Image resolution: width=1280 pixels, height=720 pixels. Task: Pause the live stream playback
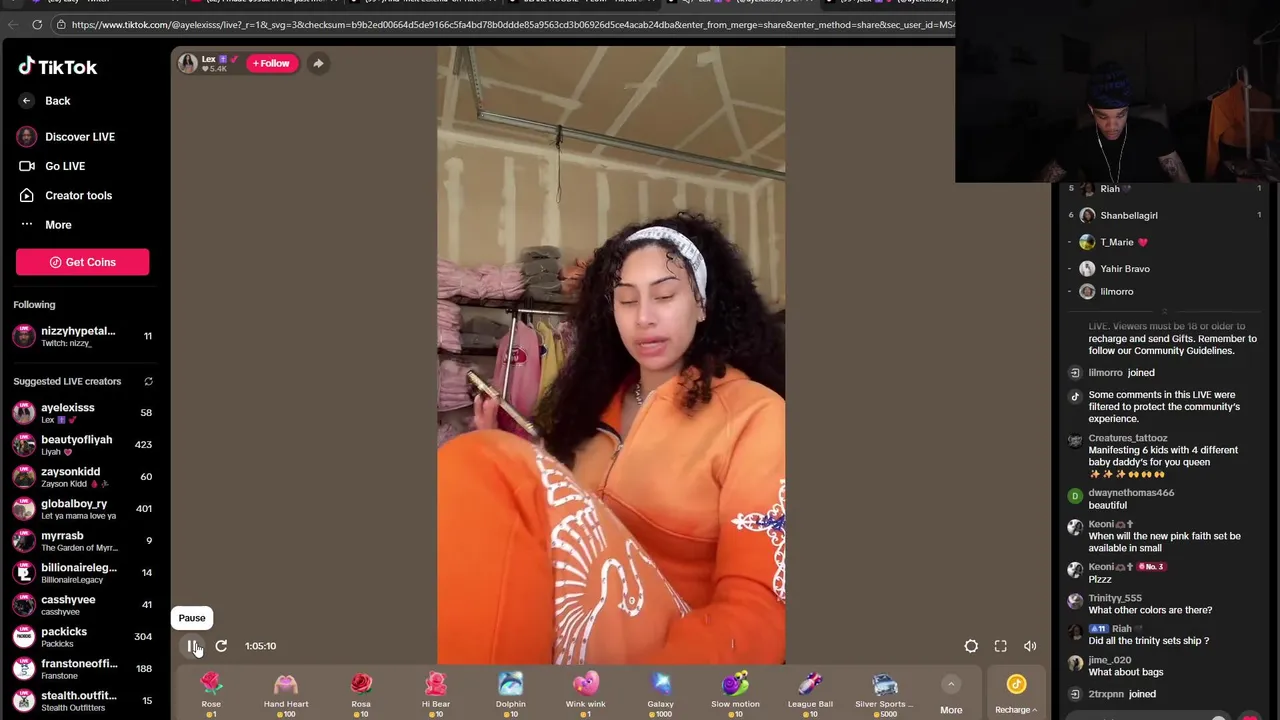192,646
